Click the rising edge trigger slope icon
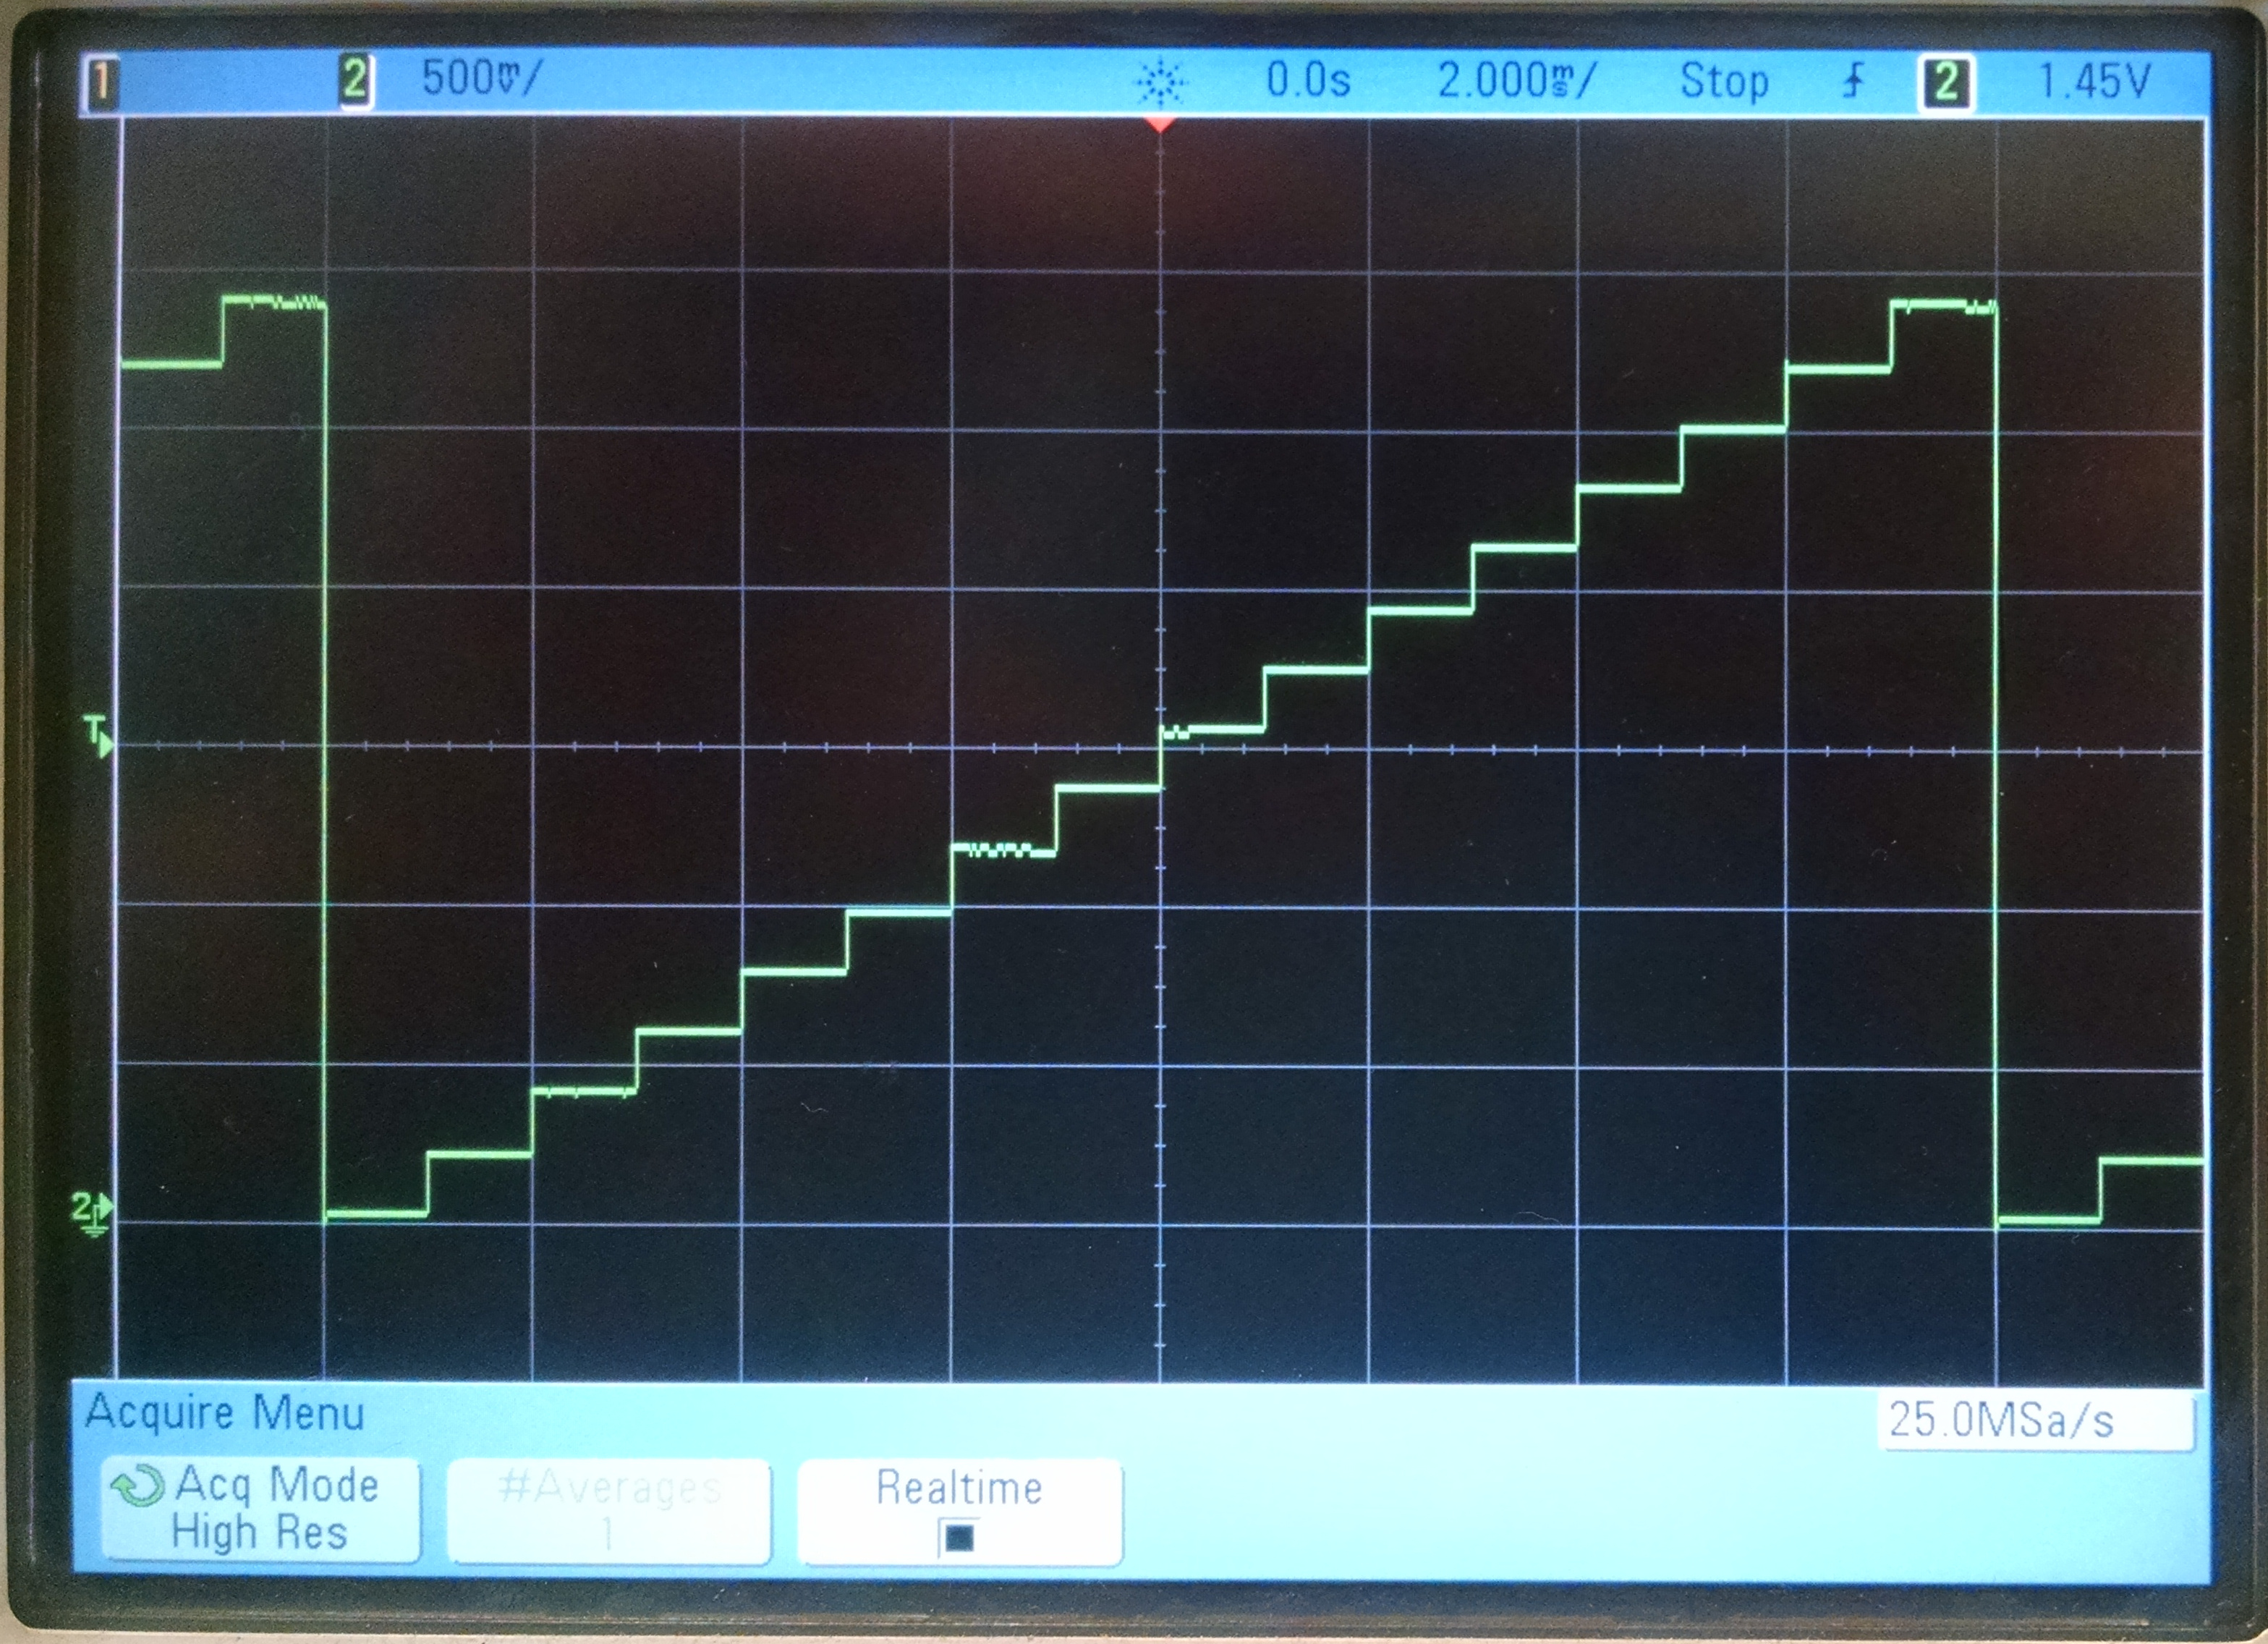Viewport: 2268px width, 1644px height. [1853, 80]
